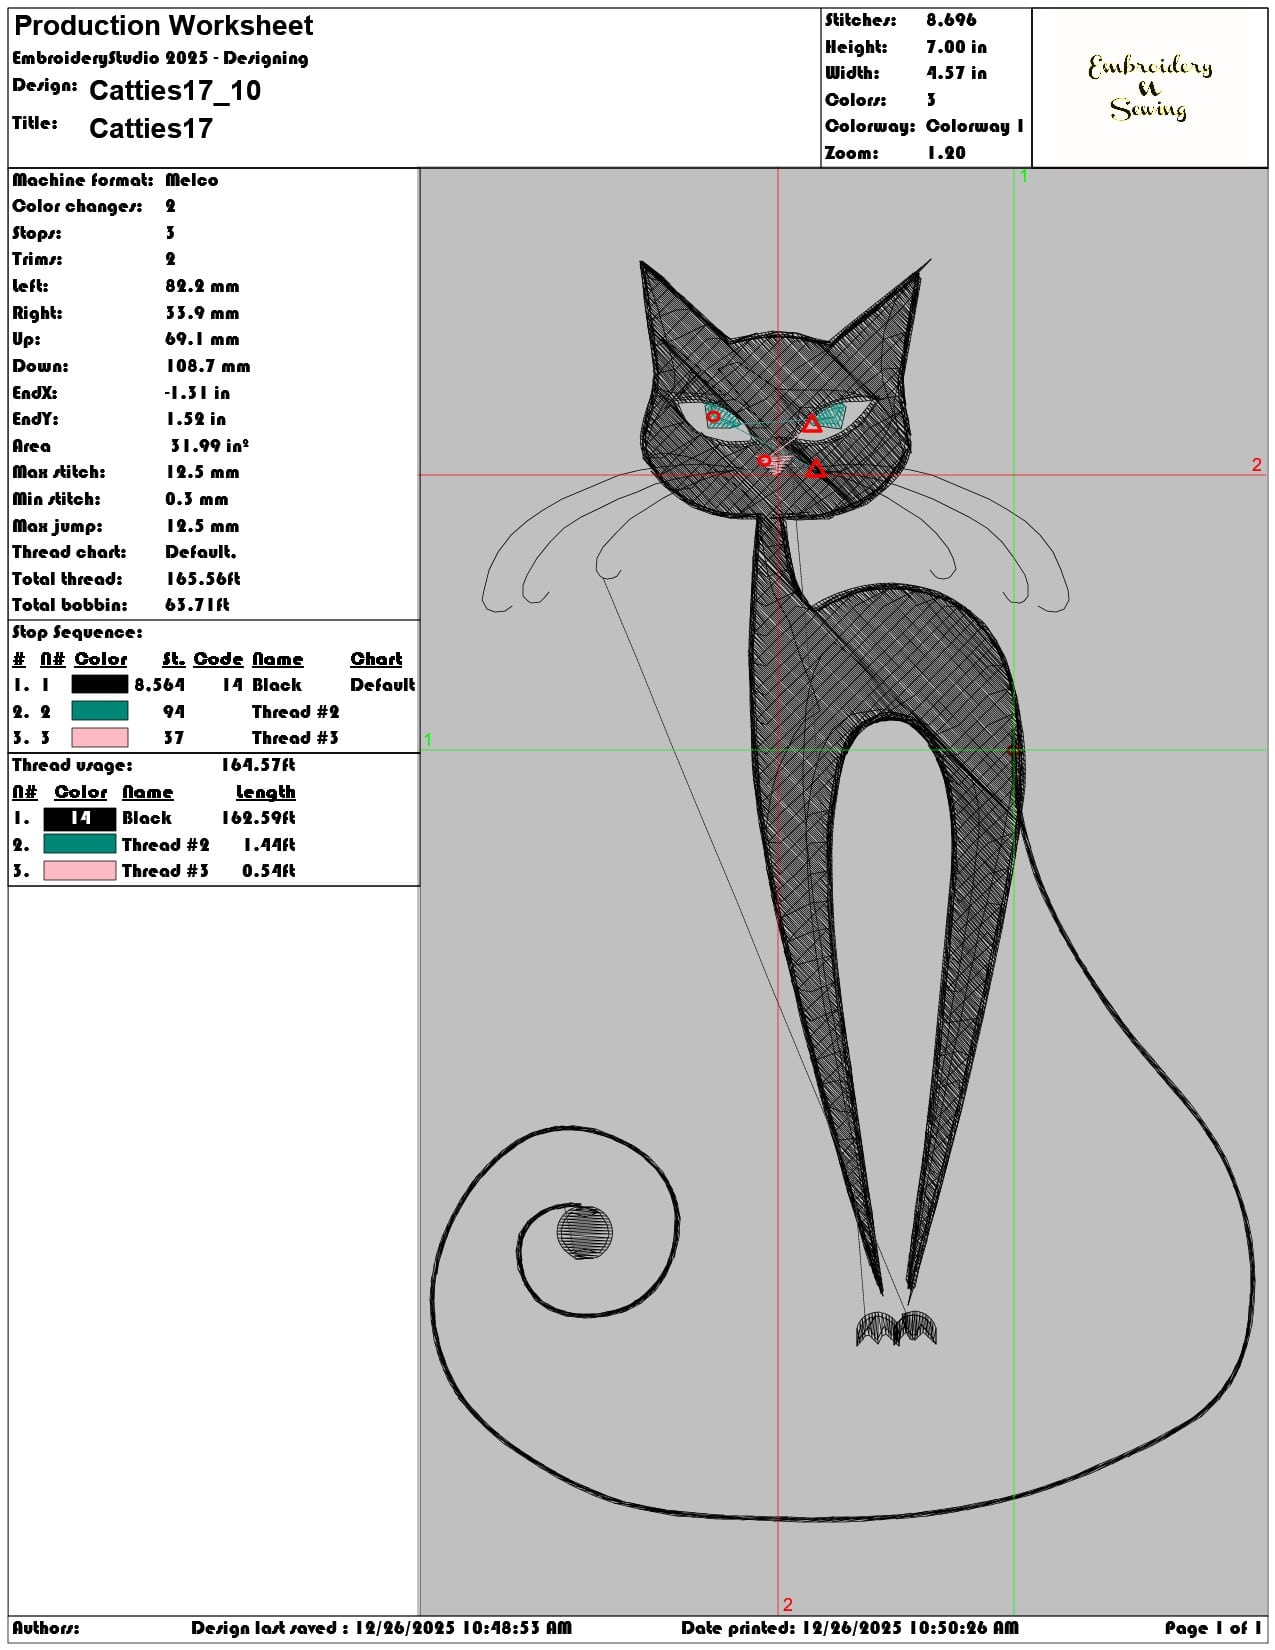Click the cat's left teal eye
This screenshot has height=1650, width=1275.
[x=725, y=417]
